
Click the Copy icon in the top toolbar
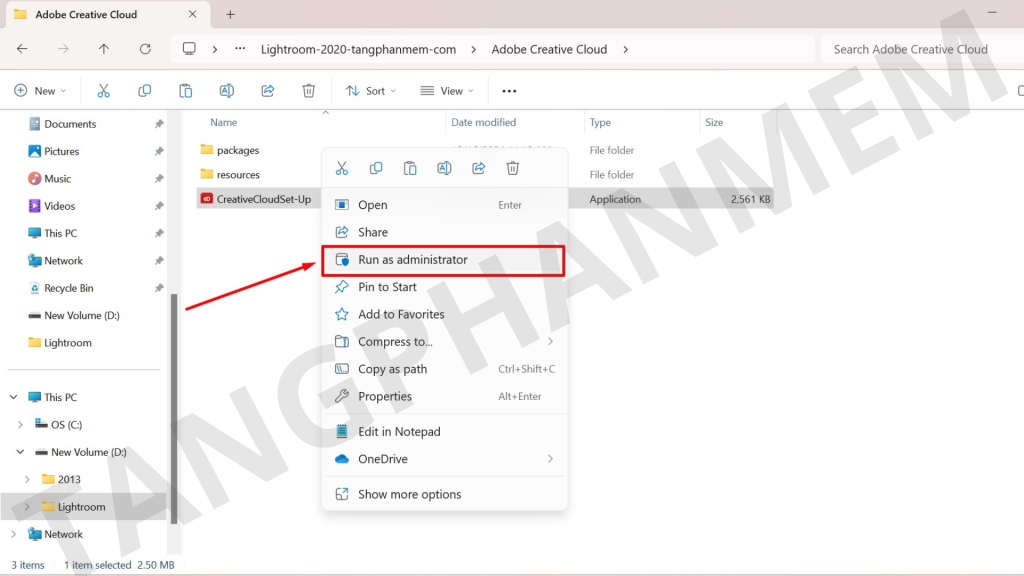tap(144, 91)
